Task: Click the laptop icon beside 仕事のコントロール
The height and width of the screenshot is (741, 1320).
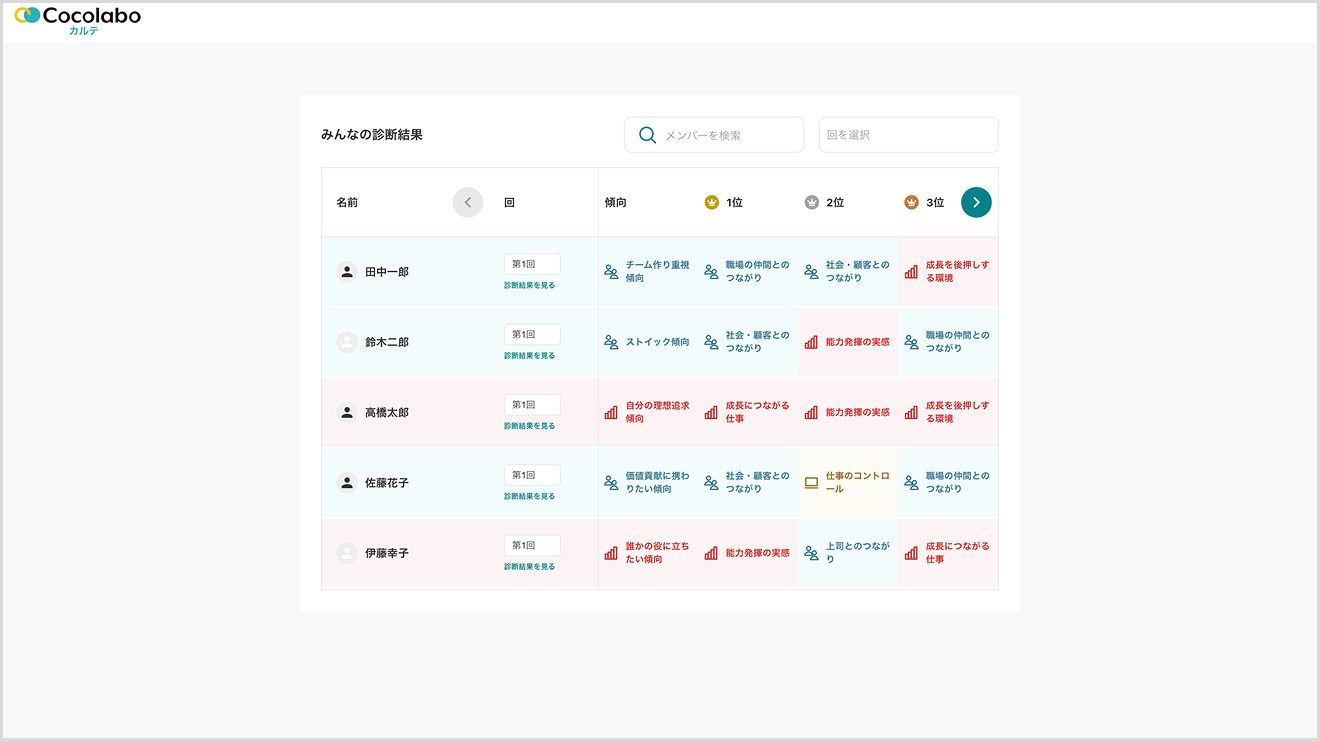Action: point(812,482)
